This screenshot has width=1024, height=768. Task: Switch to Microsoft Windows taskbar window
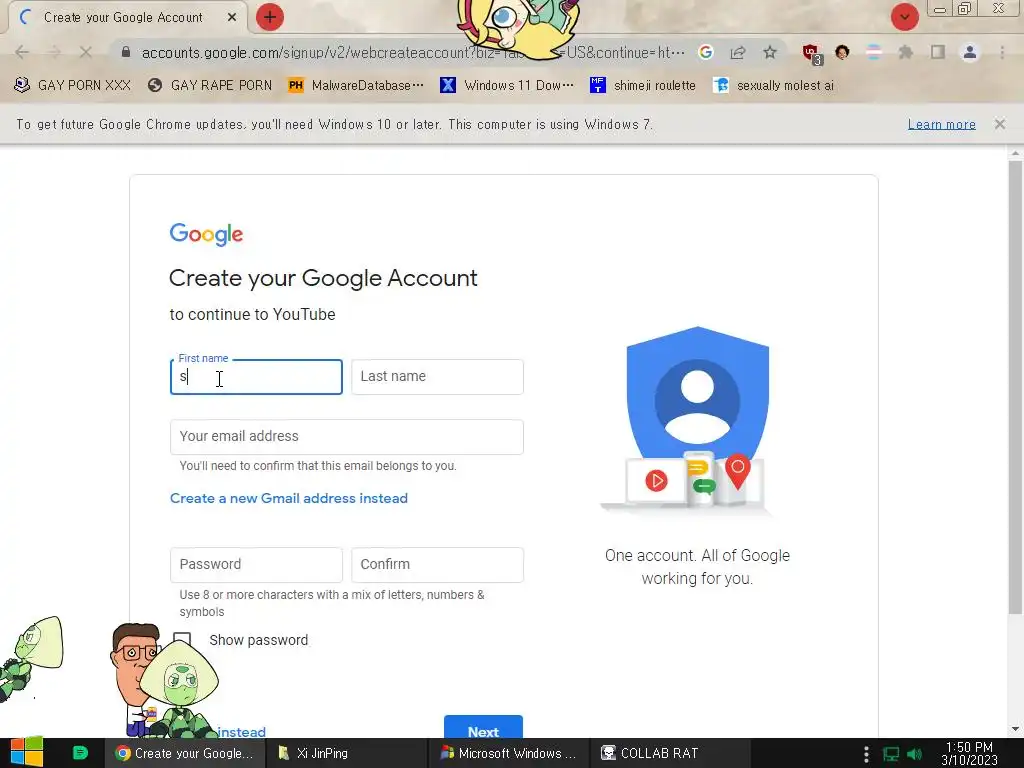pos(509,753)
